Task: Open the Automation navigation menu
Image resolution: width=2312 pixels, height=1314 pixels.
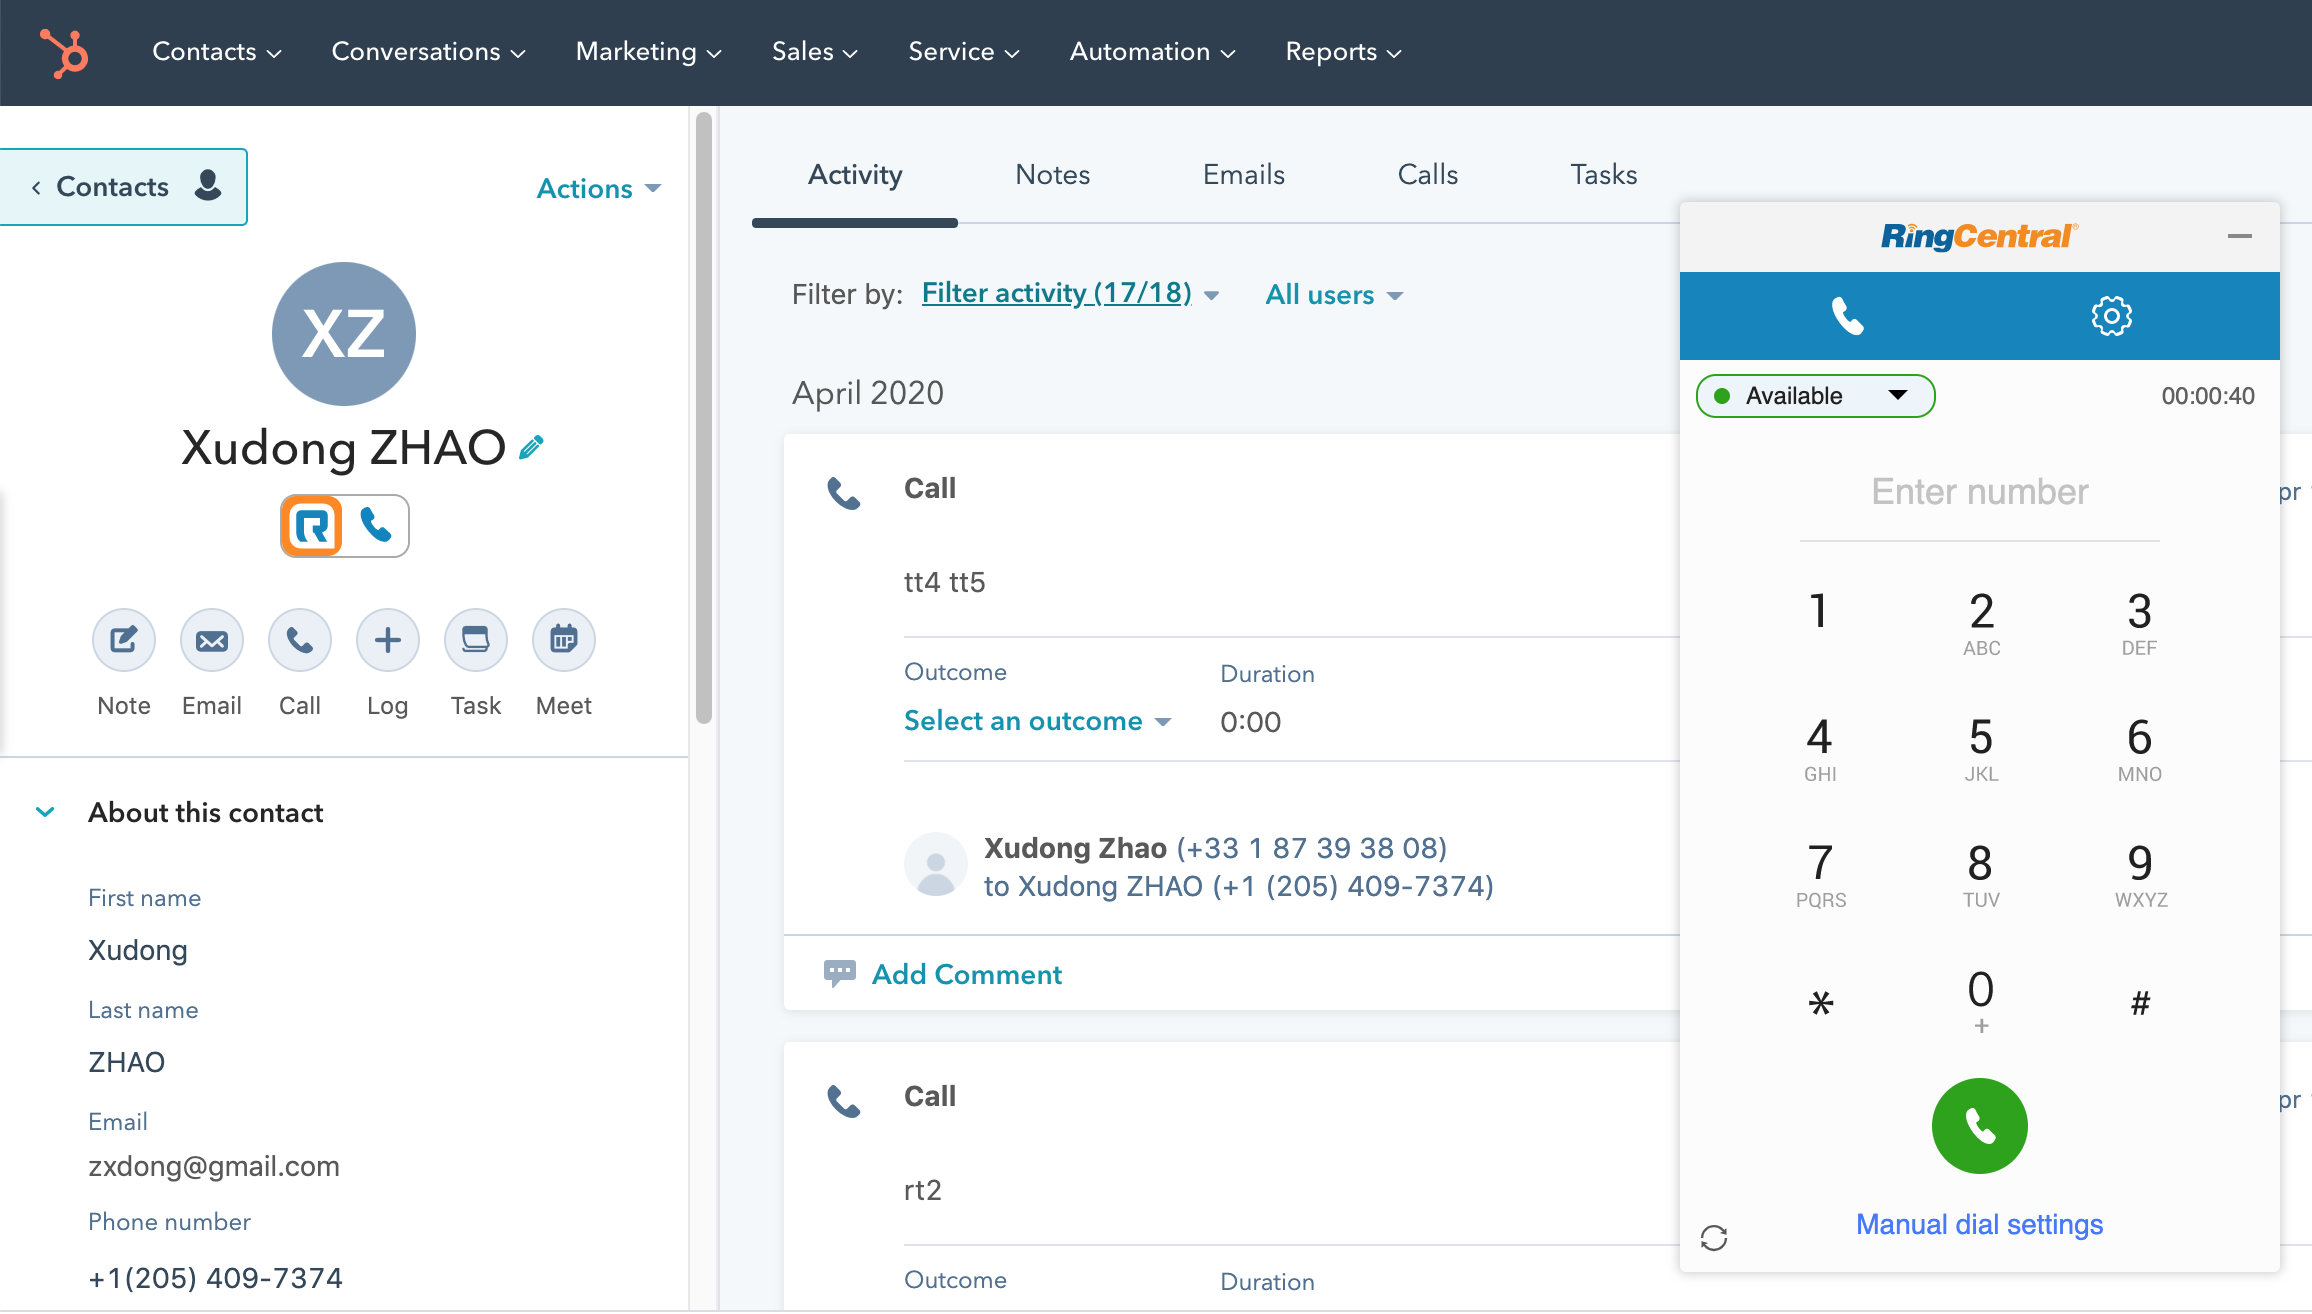Action: click(1153, 52)
